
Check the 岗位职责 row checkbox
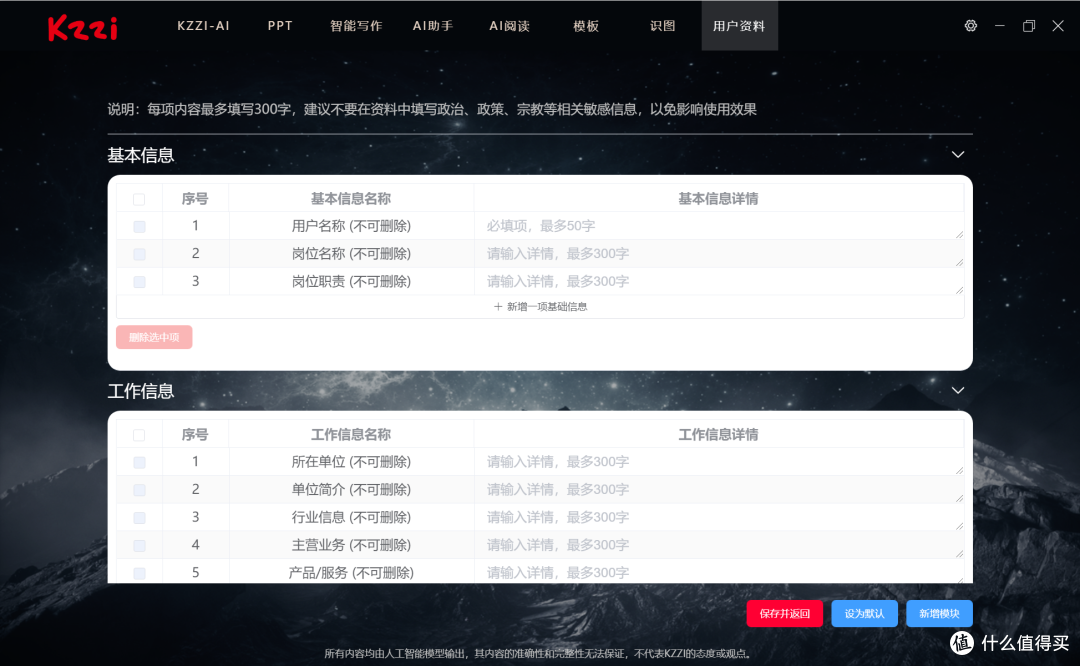pyautogui.click(x=139, y=282)
